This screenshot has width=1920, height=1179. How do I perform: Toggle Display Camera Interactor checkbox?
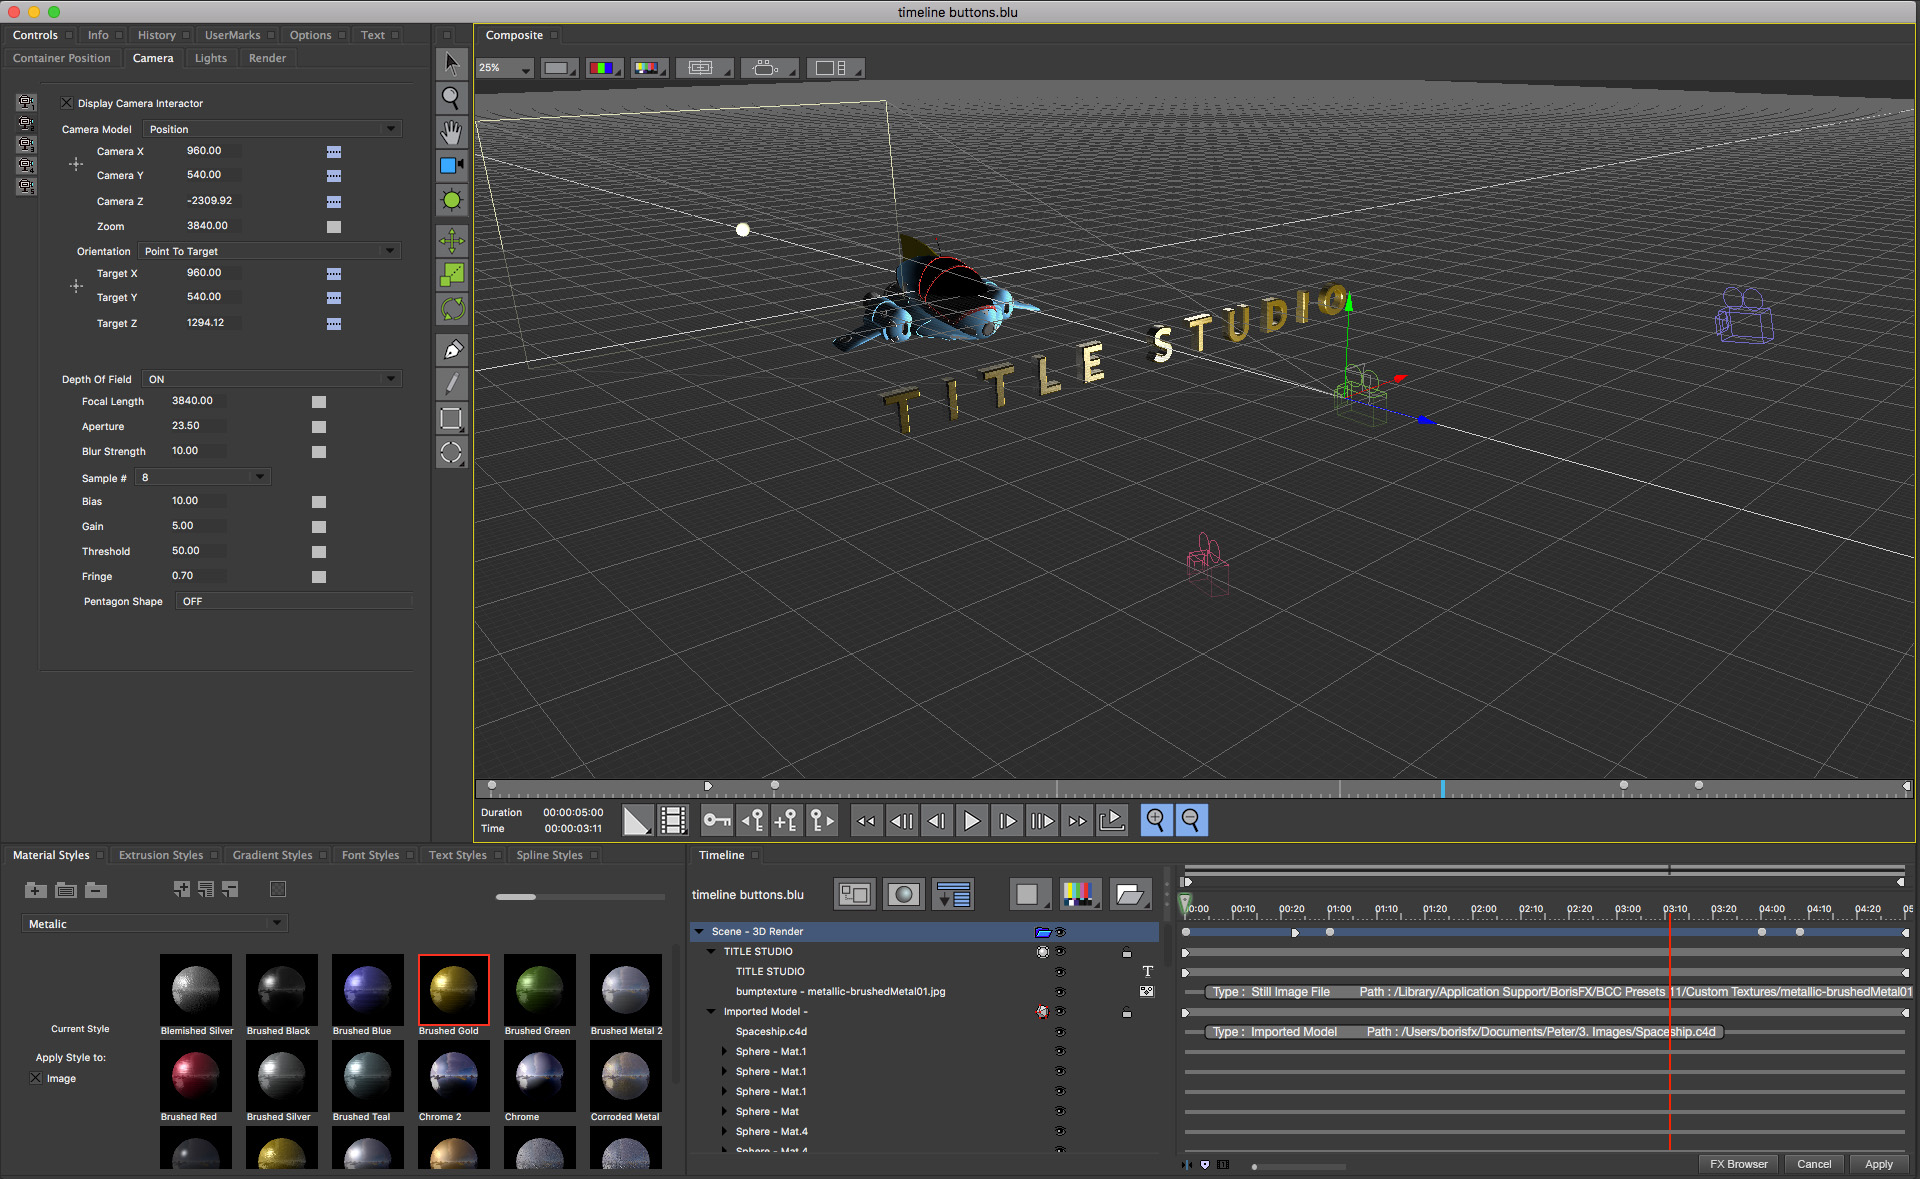click(67, 103)
